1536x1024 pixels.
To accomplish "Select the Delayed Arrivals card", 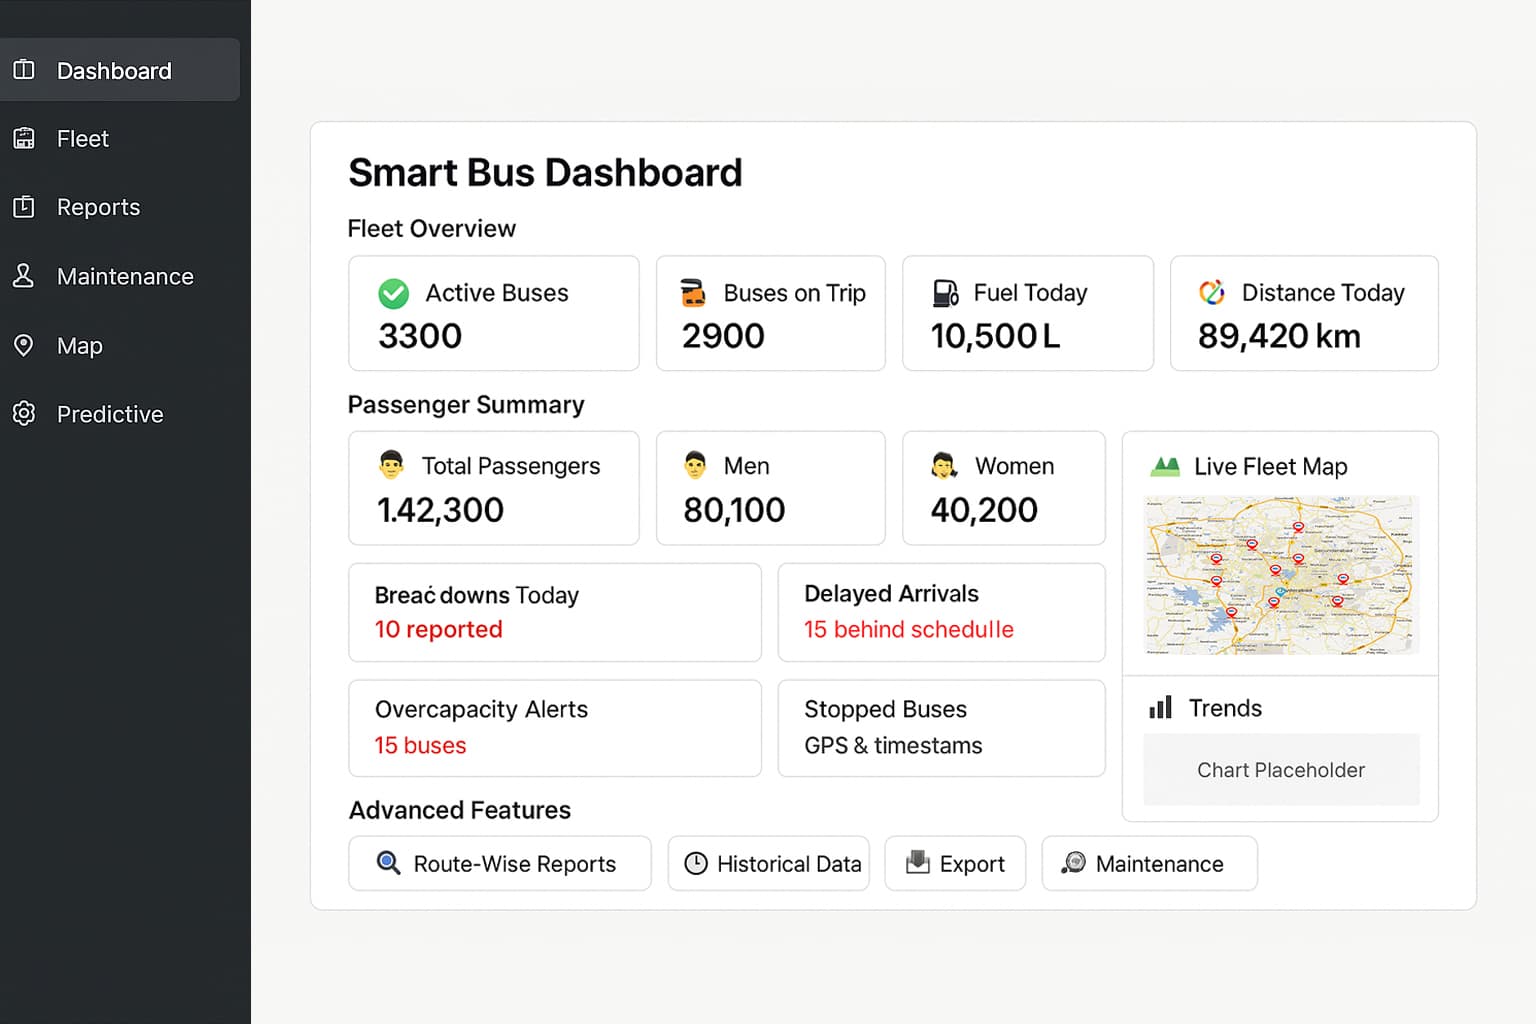I will click(x=940, y=612).
